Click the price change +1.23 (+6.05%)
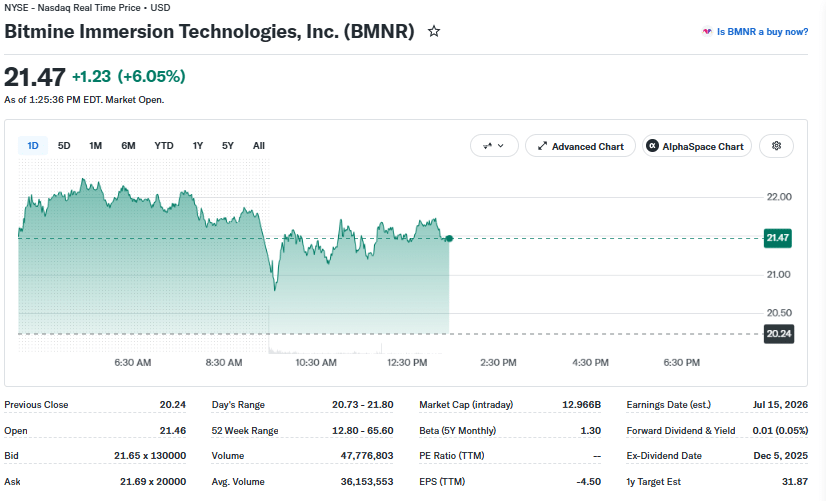Image resolution: width=826 pixels, height=501 pixels. click(x=129, y=76)
